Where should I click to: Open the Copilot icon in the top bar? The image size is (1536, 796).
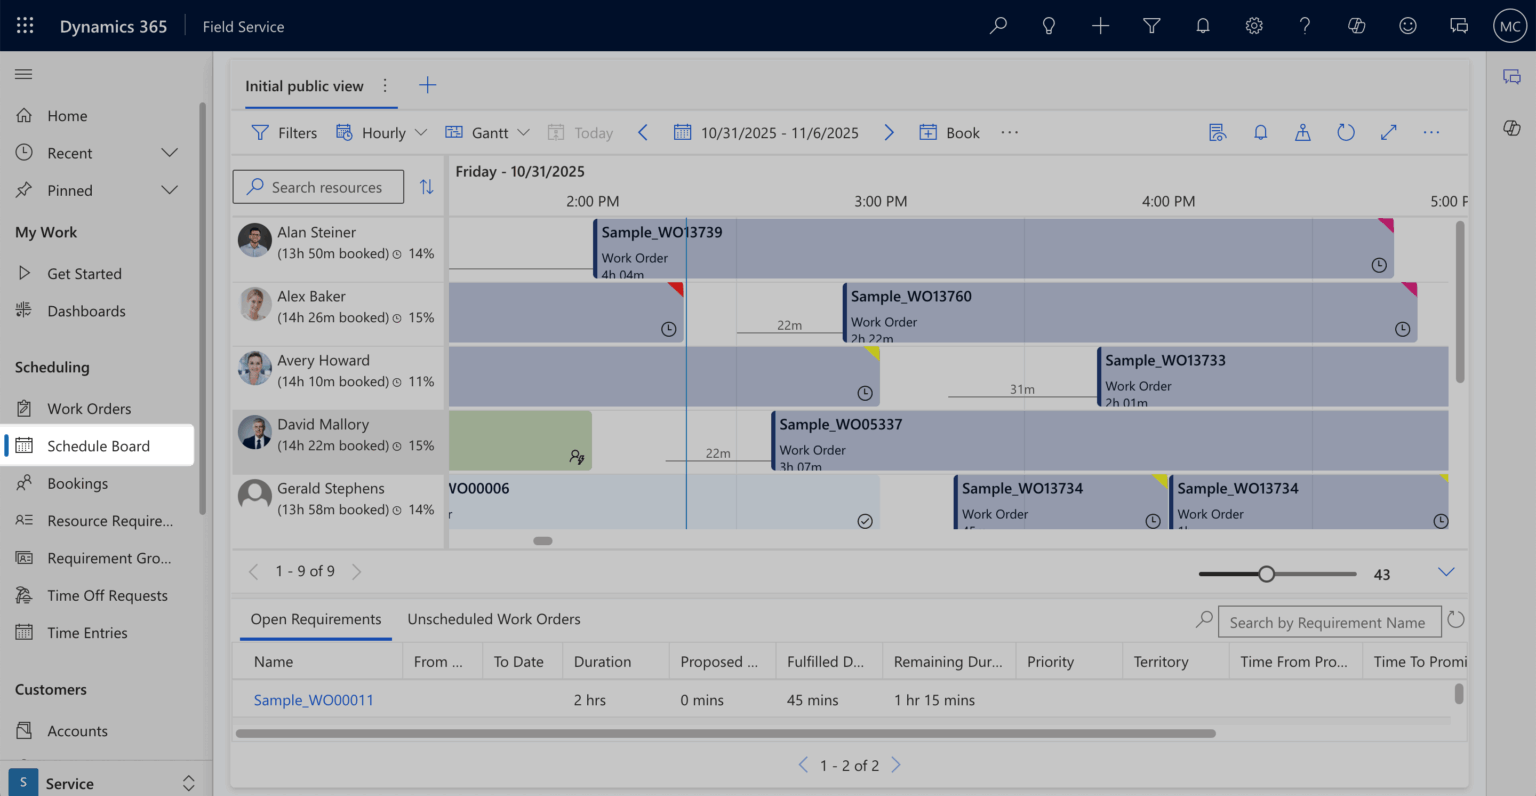tap(1356, 25)
